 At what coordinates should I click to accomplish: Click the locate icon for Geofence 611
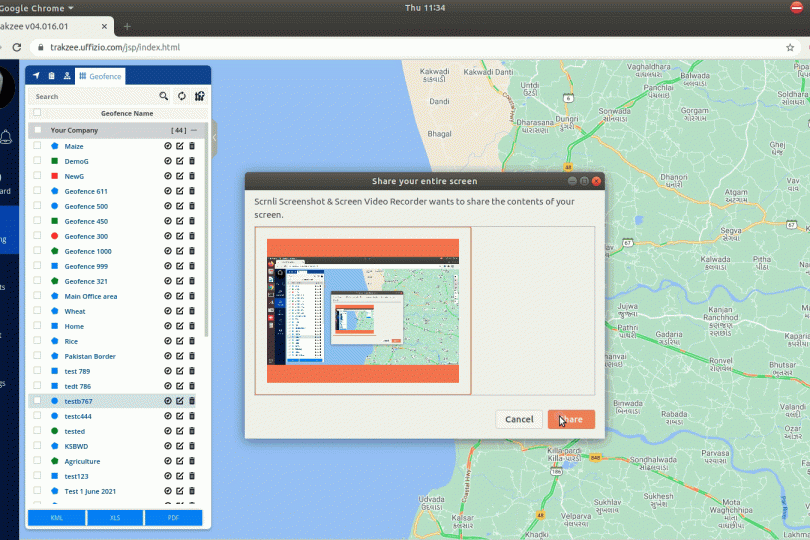(168, 191)
